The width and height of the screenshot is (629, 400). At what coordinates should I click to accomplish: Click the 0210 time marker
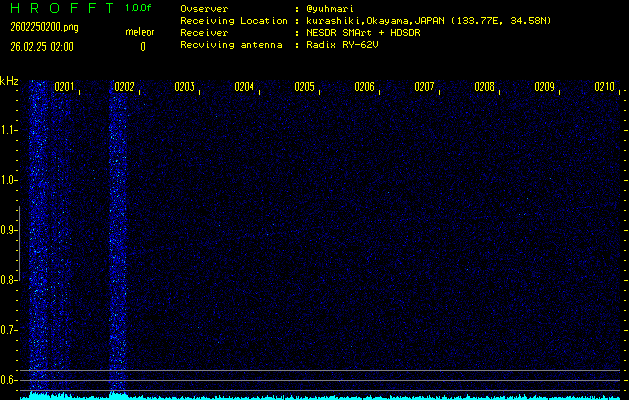click(604, 87)
